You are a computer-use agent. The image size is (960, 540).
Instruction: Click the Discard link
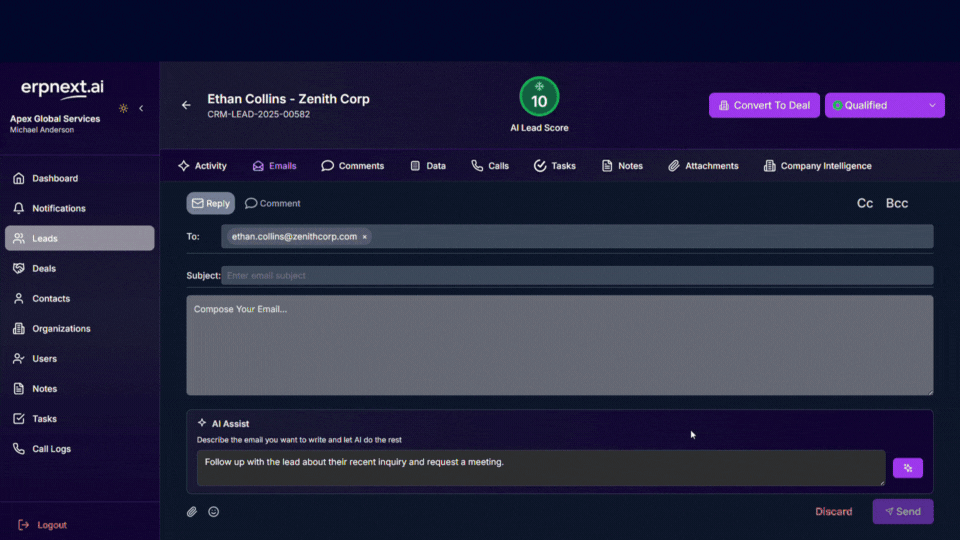(833, 512)
